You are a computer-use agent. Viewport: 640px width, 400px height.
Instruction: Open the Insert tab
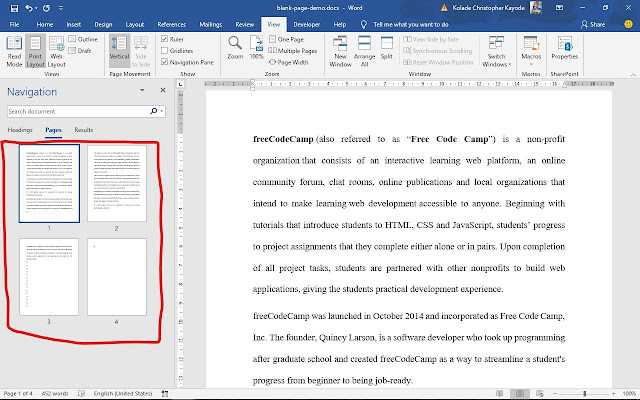tap(73, 24)
